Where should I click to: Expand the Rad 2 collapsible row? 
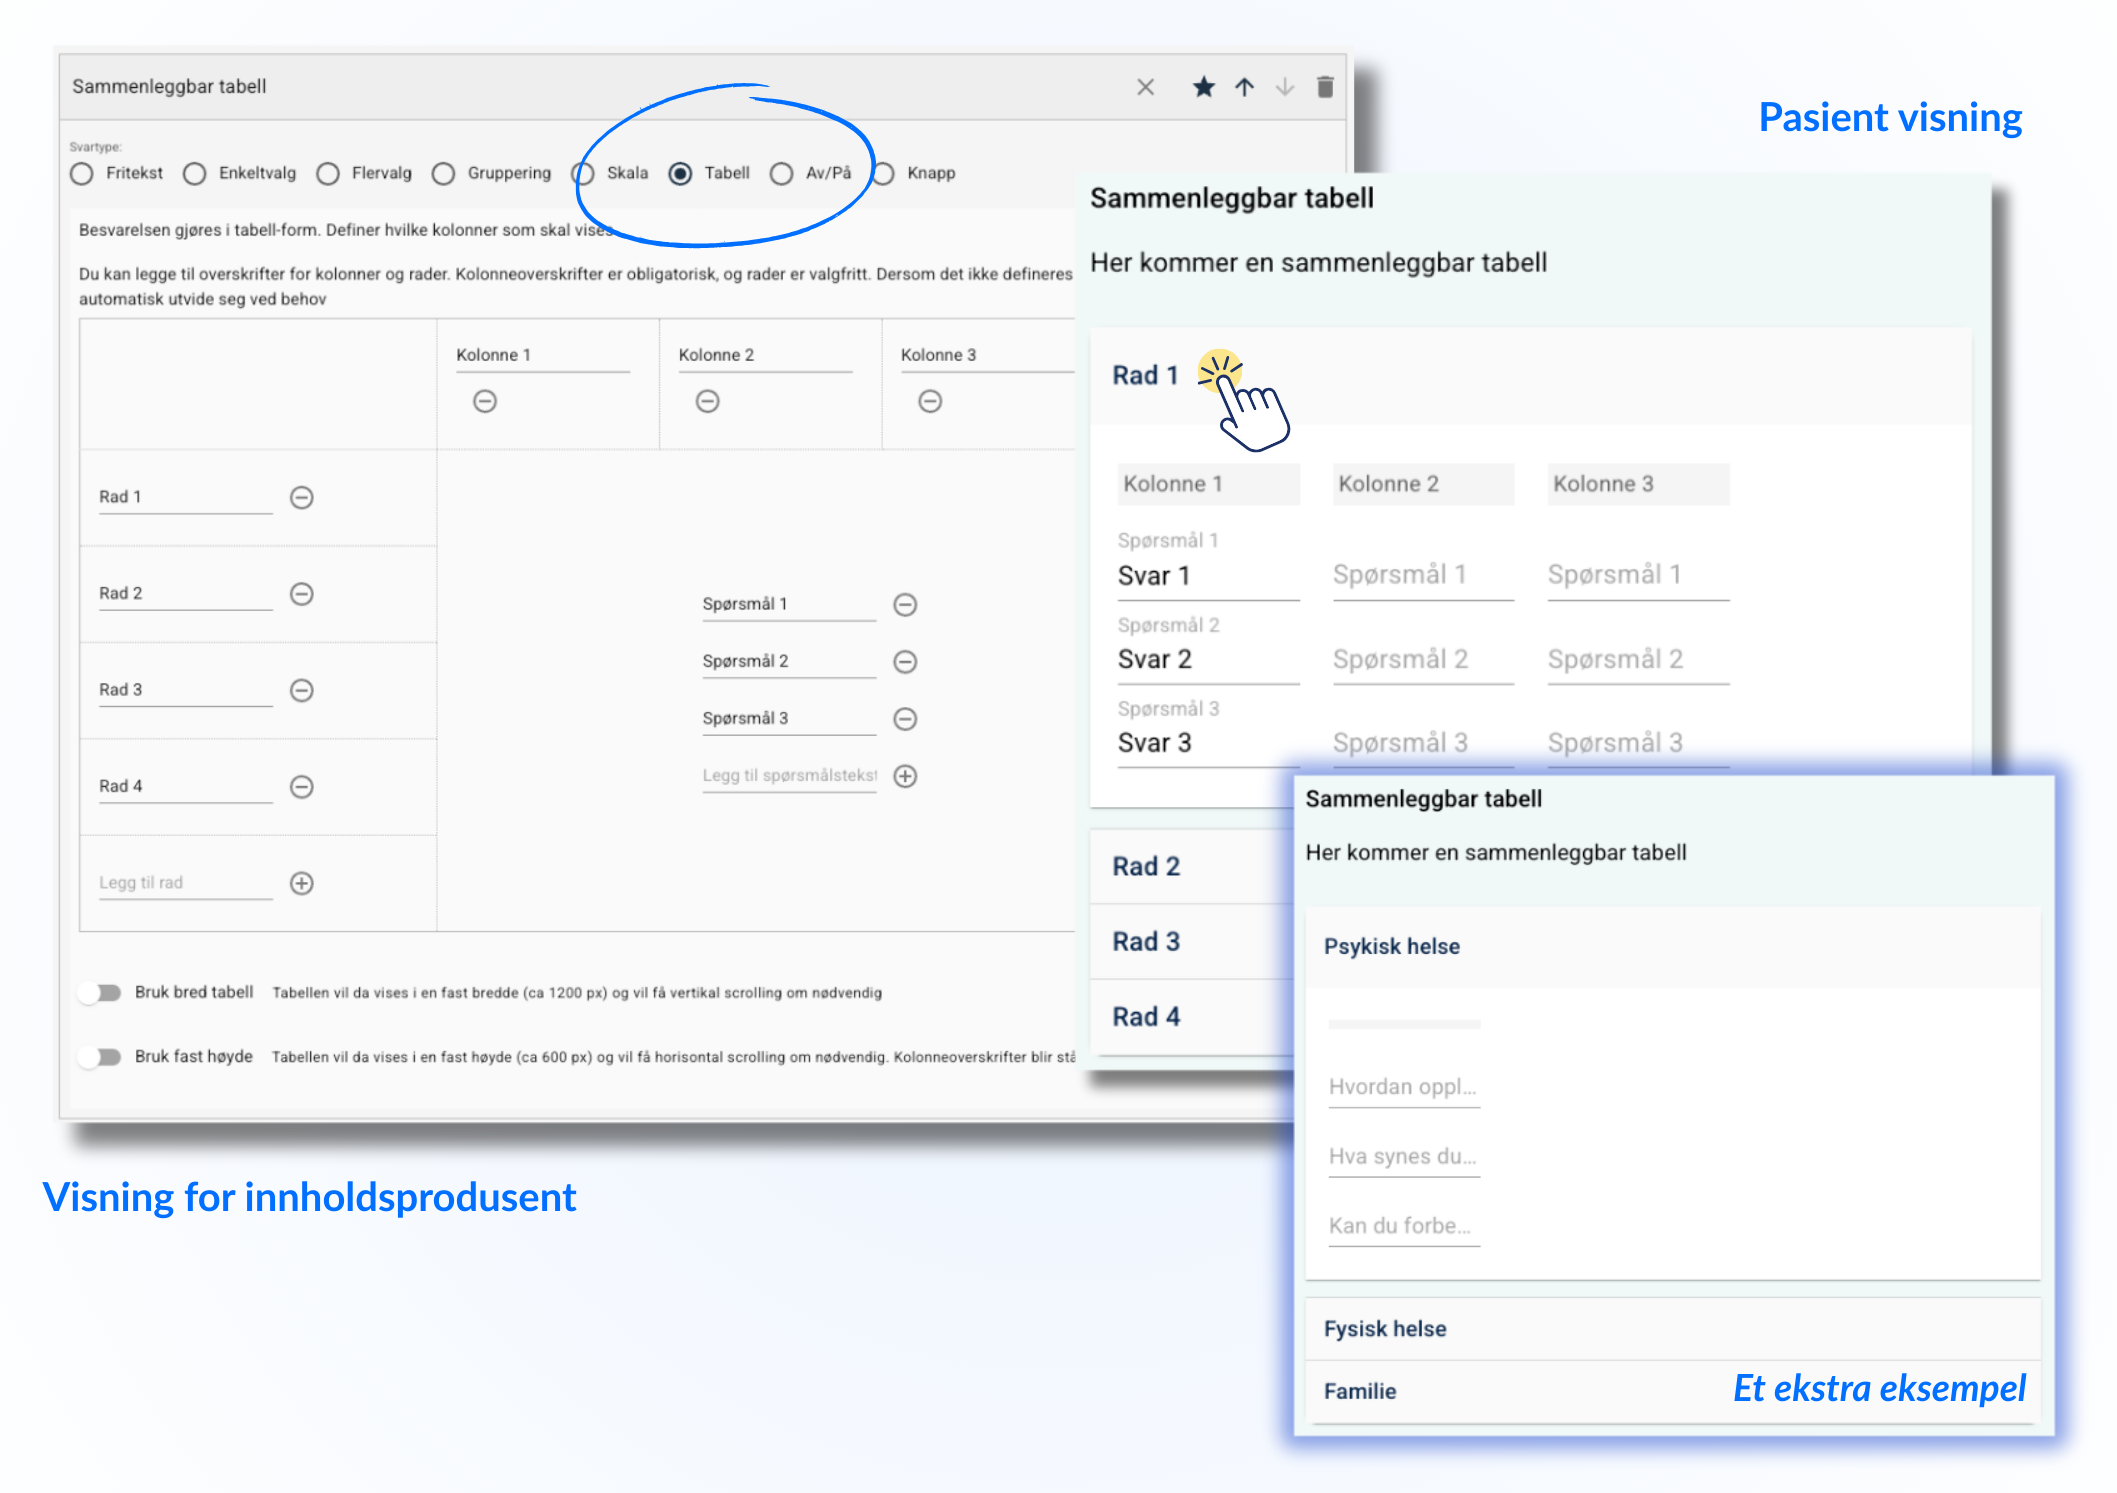1146,866
